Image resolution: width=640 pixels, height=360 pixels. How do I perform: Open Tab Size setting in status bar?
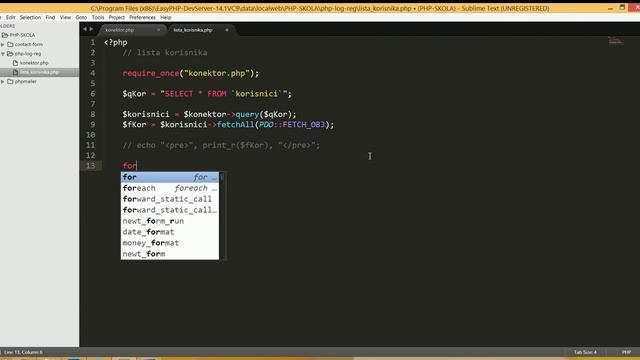tap(585, 352)
